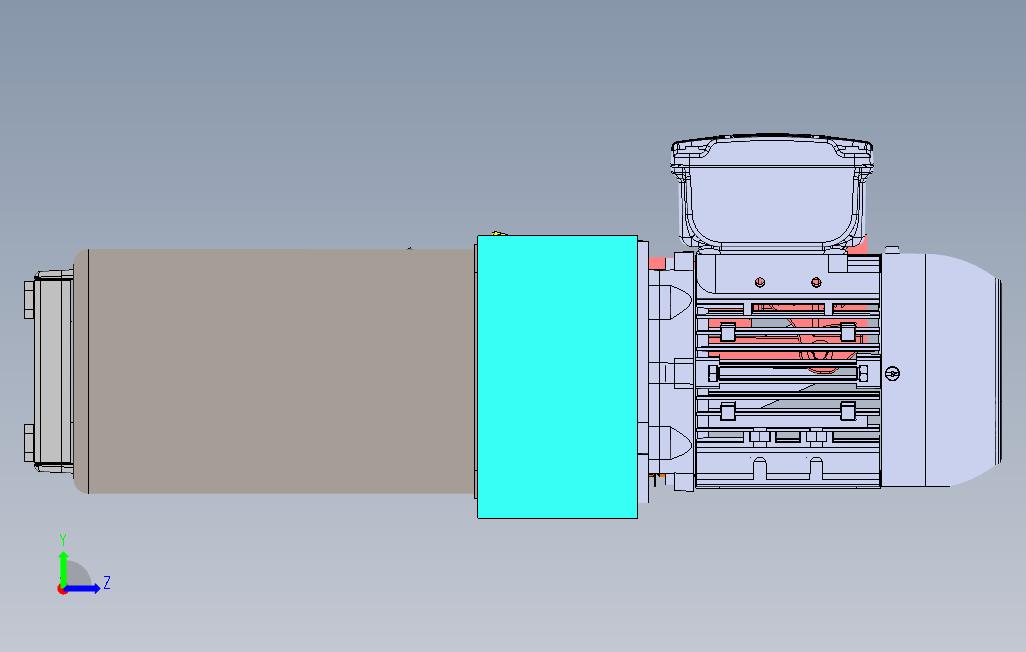Screen dimensions: 1026x652
Task: Select the horizontal tie rod on motor fins
Action: coord(788,374)
